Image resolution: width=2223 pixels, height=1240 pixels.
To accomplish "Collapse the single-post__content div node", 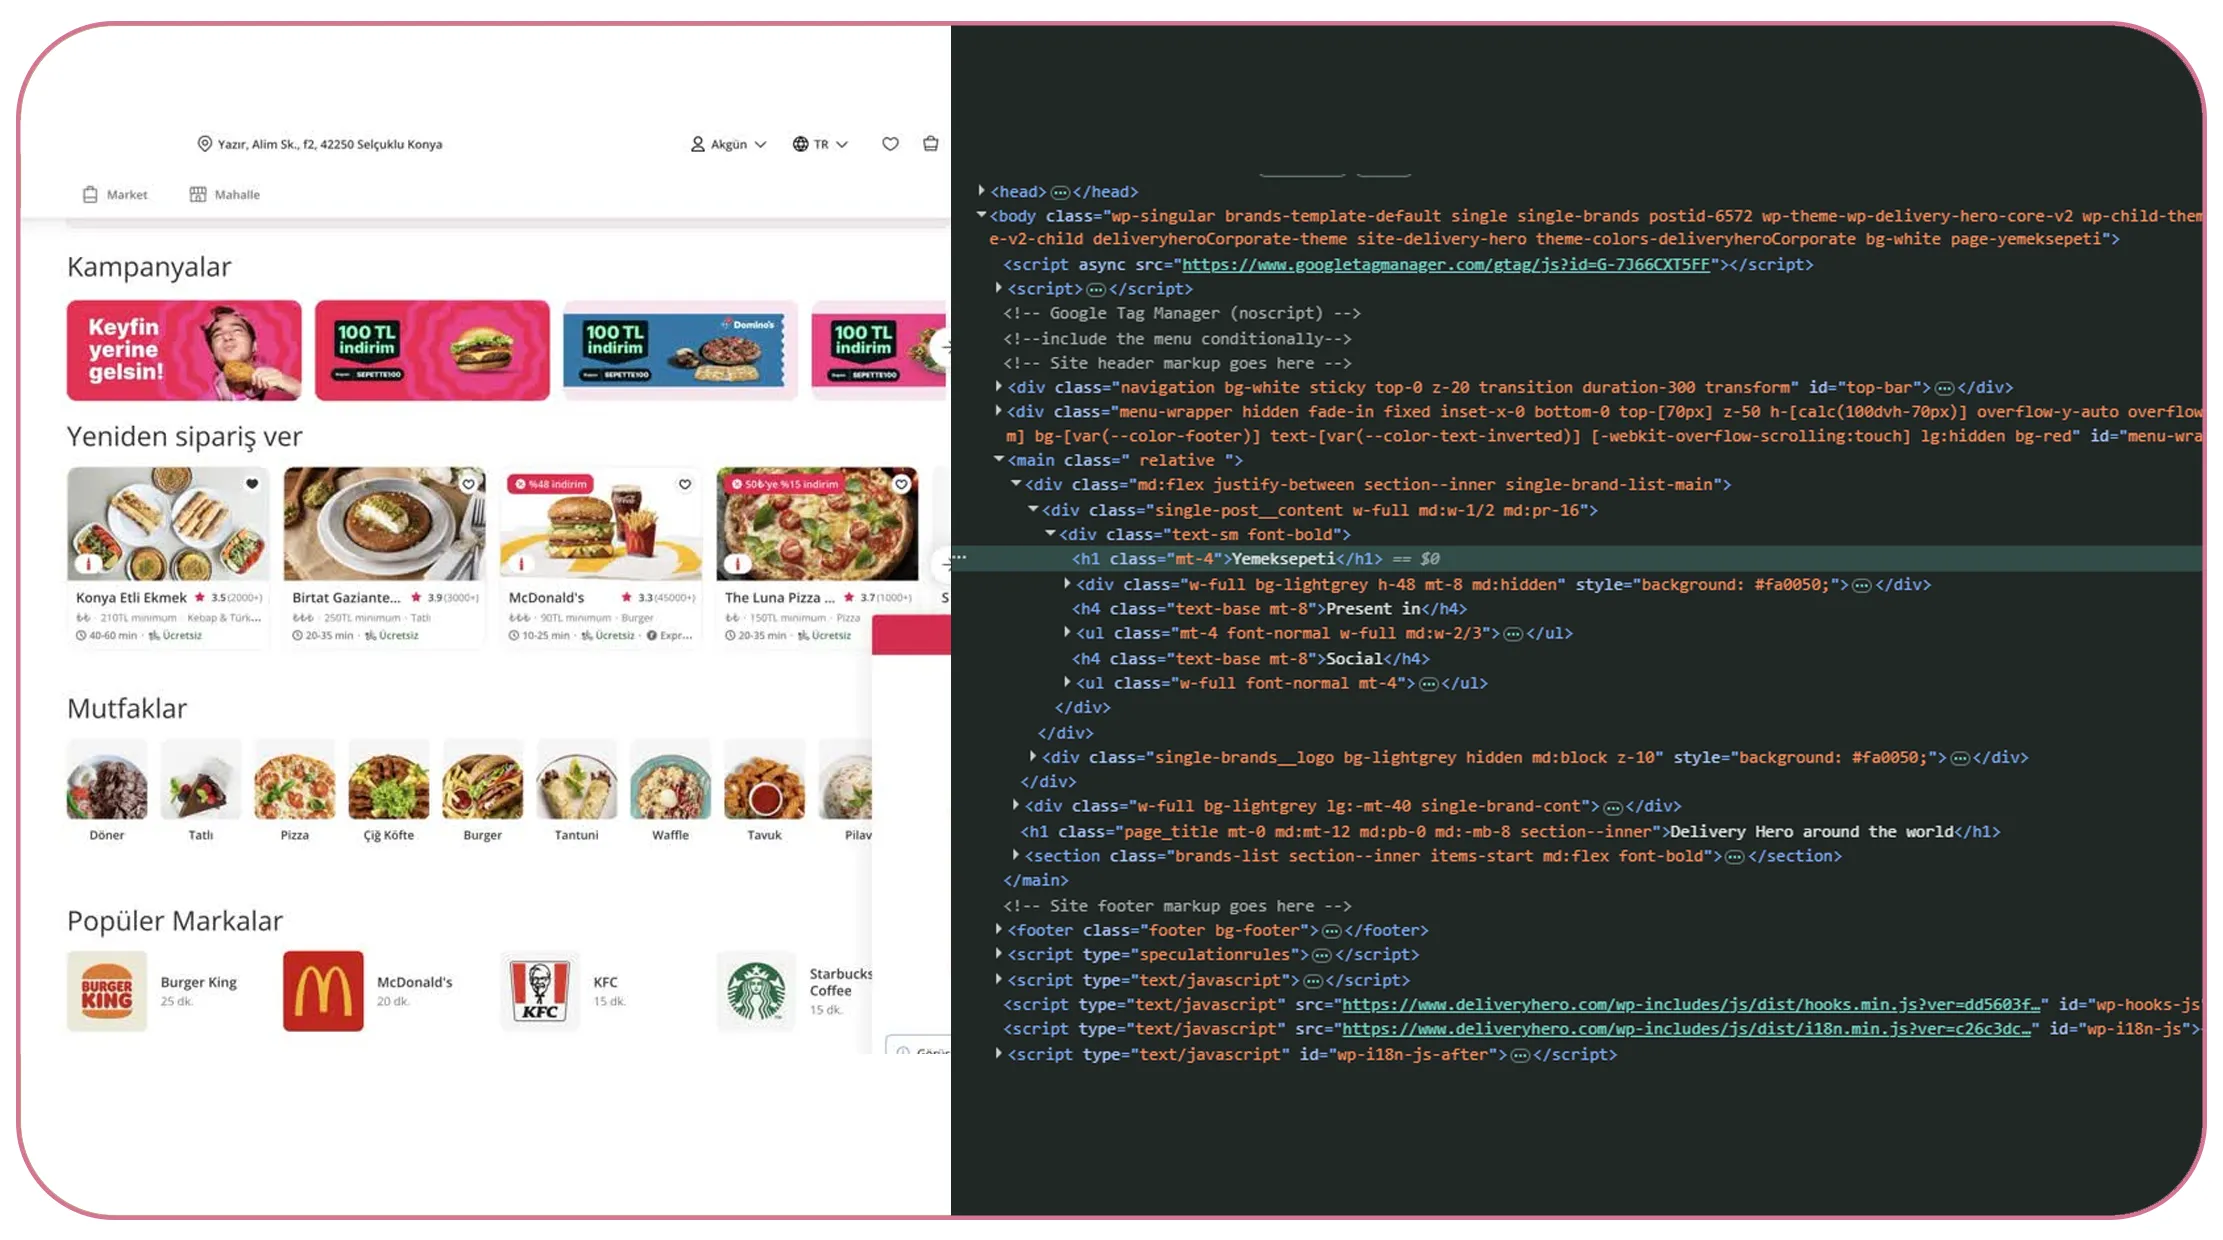I will pyautogui.click(x=1033, y=509).
